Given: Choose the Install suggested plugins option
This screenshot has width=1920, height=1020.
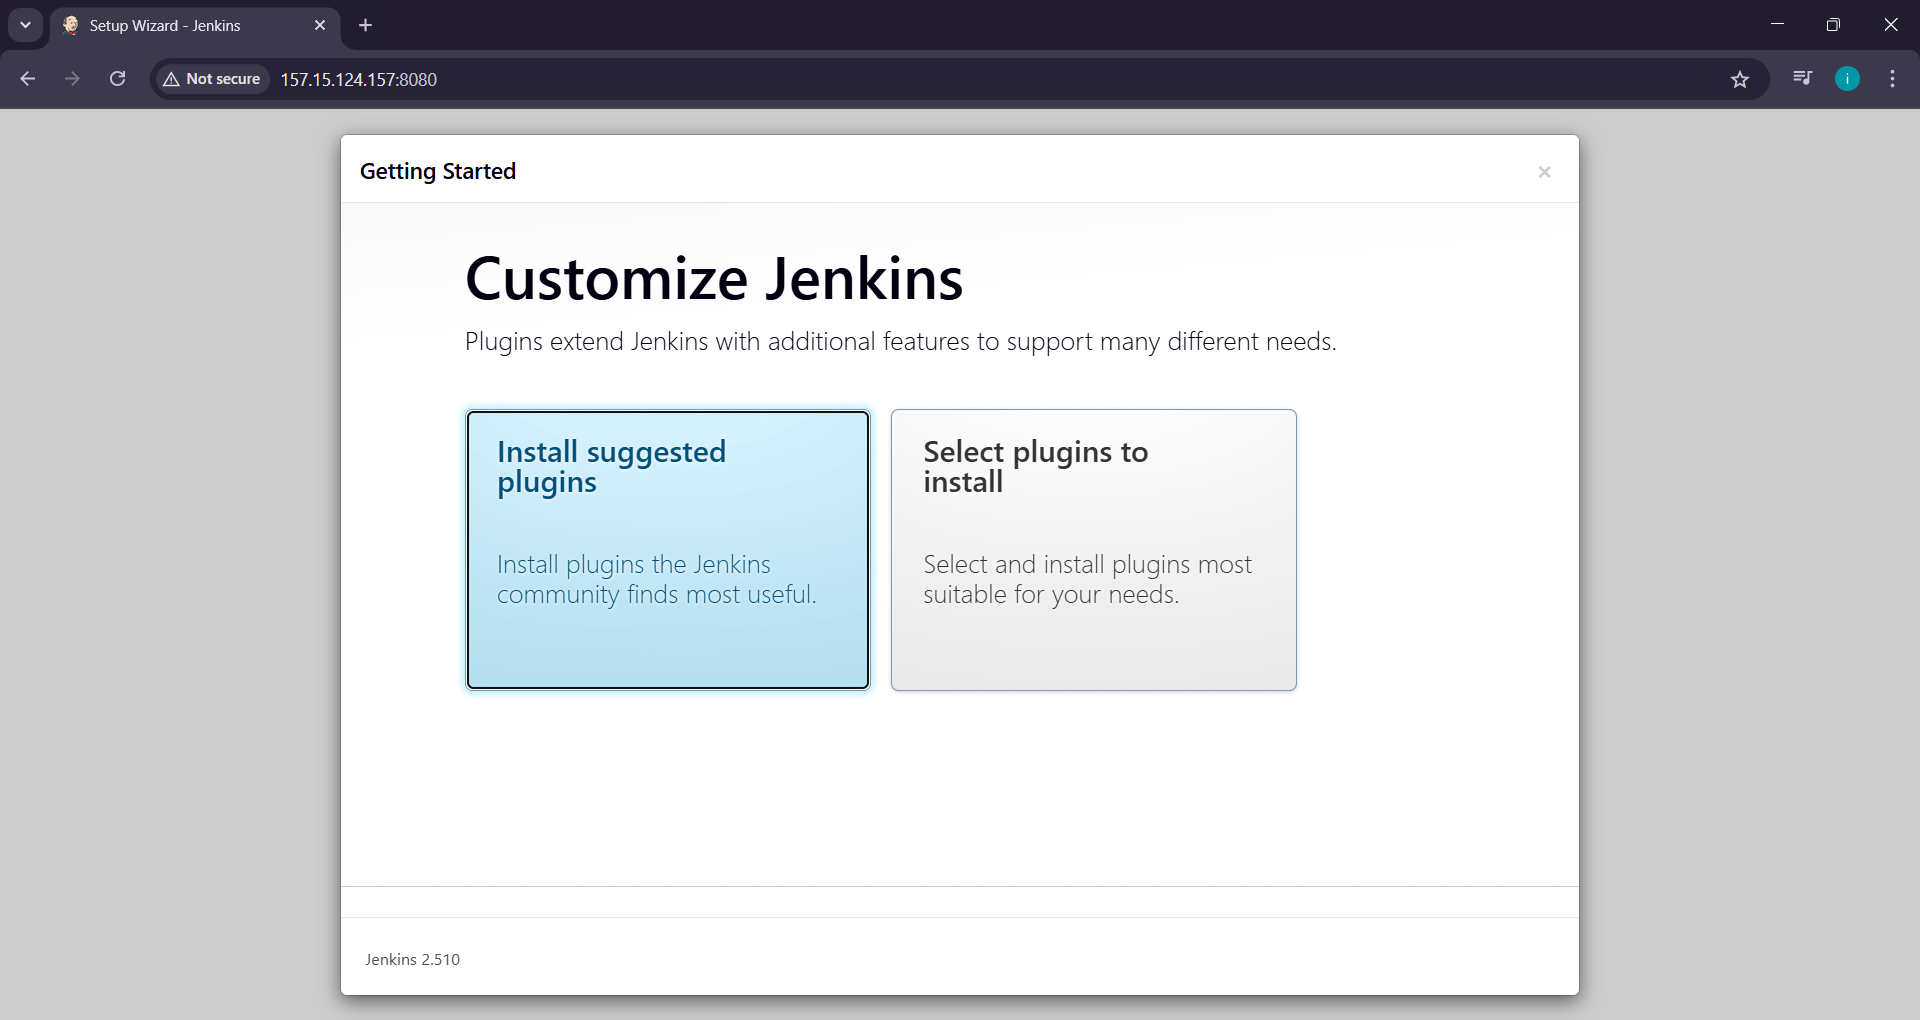Looking at the screenshot, I should point(667,550).
